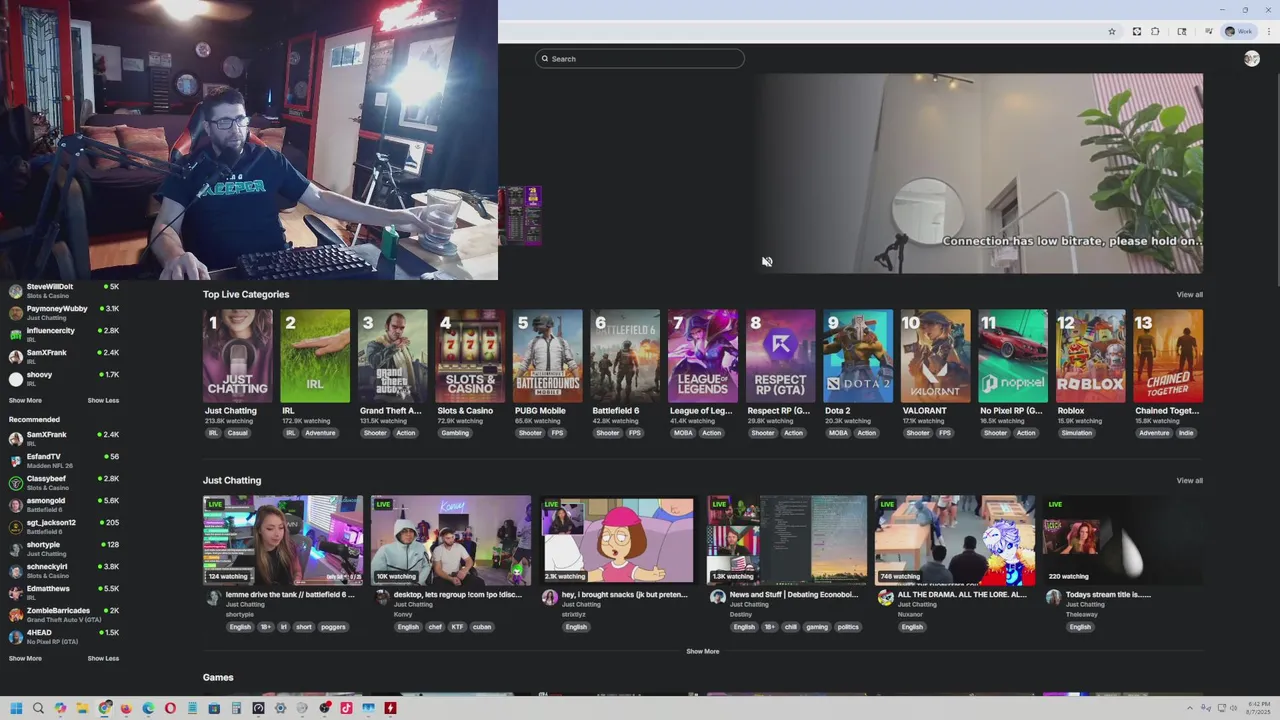The height and width of the screenshot is (720, 1280).
Task: Open Windows taskbar search
Action: [38, 709]
